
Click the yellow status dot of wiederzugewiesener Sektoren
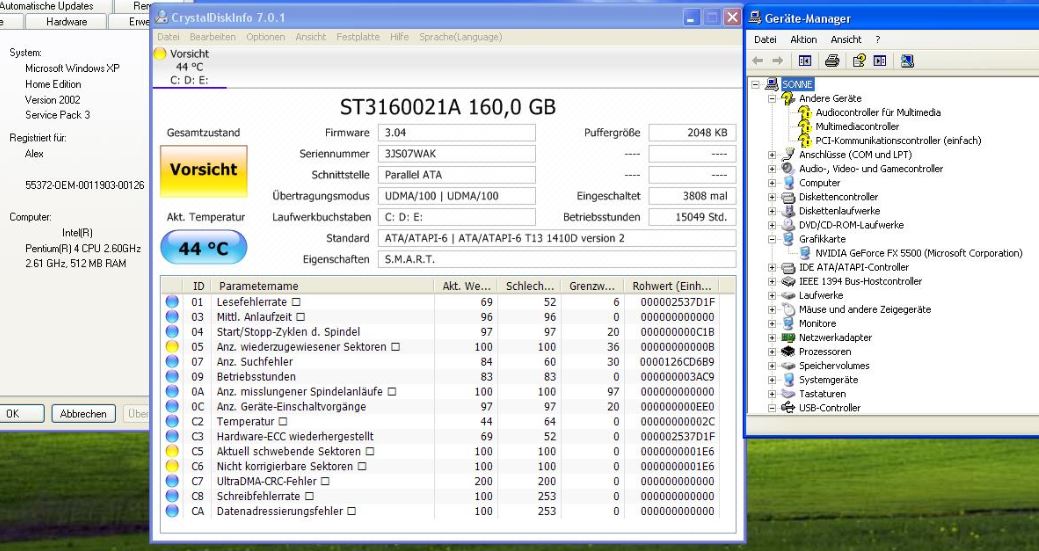click(x=172, y=346)
